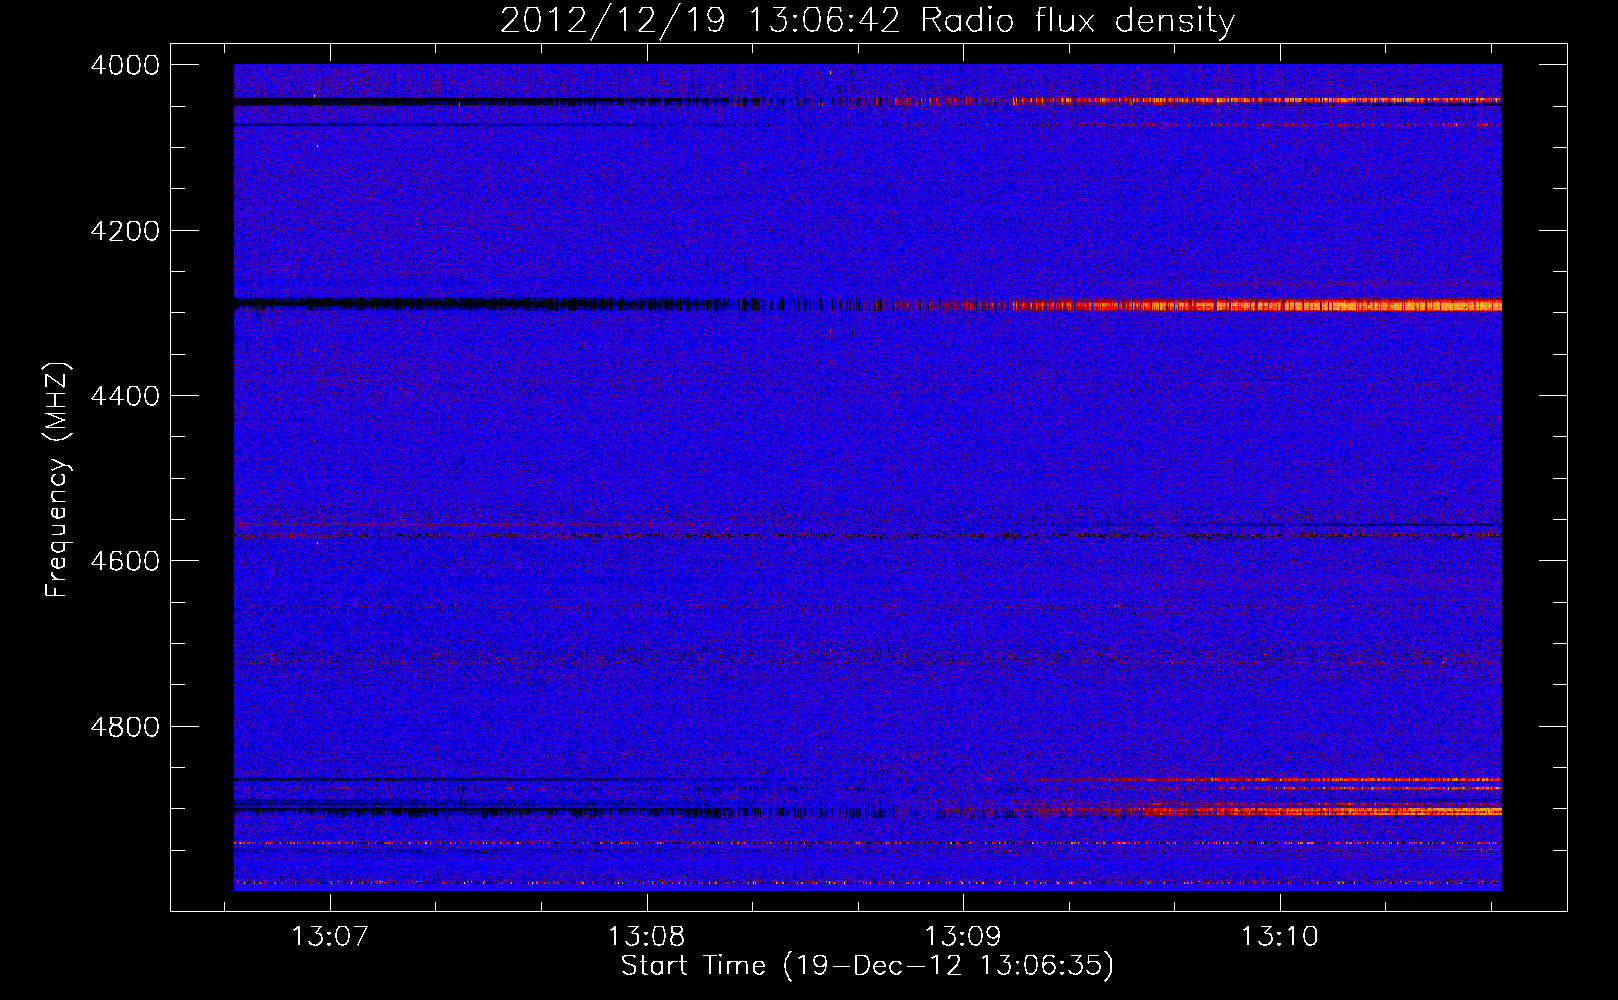Click the '13:07' time axis label
Image resolution: width=1618 pixels, height=1000 pixels.
(x=330, y=937)
